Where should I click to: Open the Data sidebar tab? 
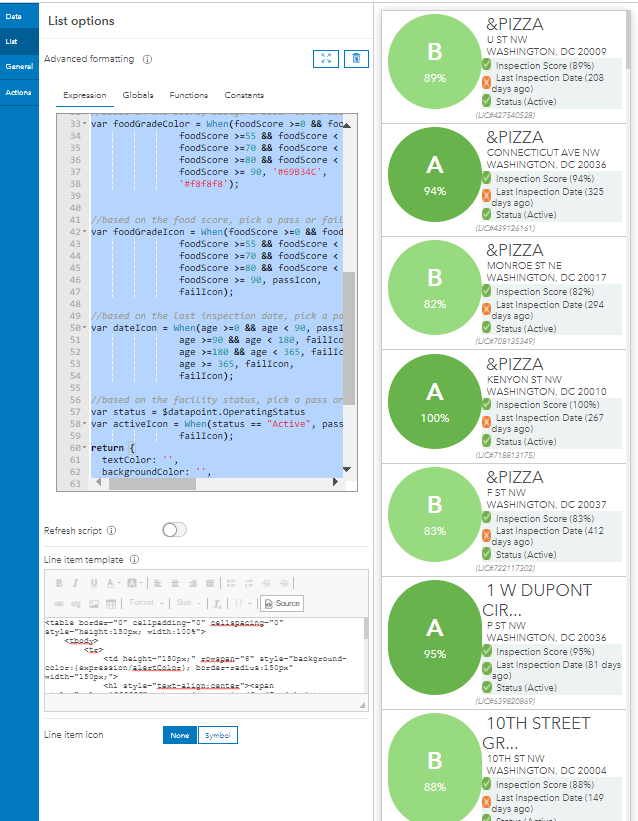pos(19,16)
